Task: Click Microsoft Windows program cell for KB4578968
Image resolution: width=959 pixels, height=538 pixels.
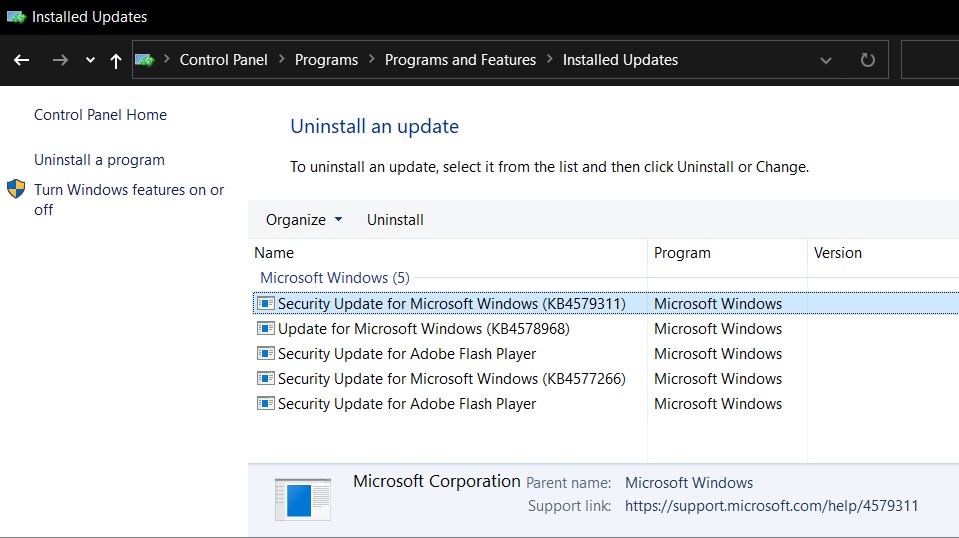Action: [x=718, y=329]
